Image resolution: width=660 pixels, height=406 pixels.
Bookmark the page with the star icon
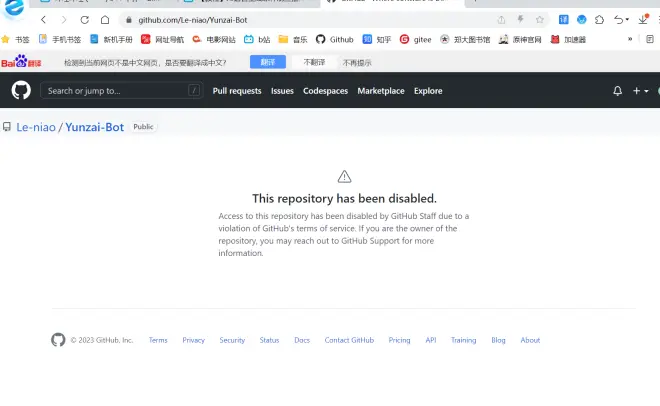[x=540, y=20]
